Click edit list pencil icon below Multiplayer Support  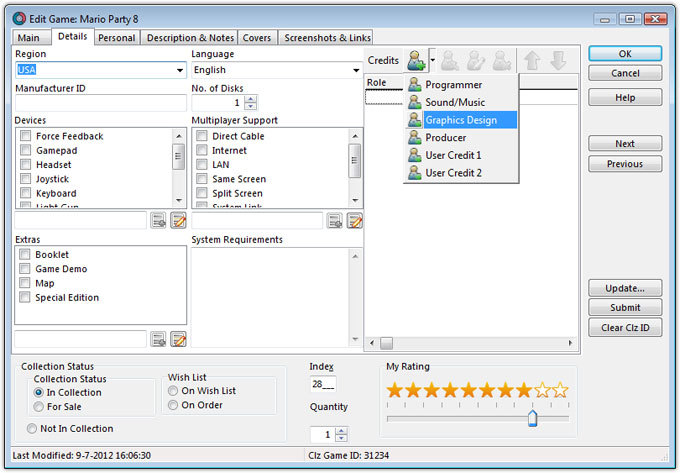[x=355, y=221]
